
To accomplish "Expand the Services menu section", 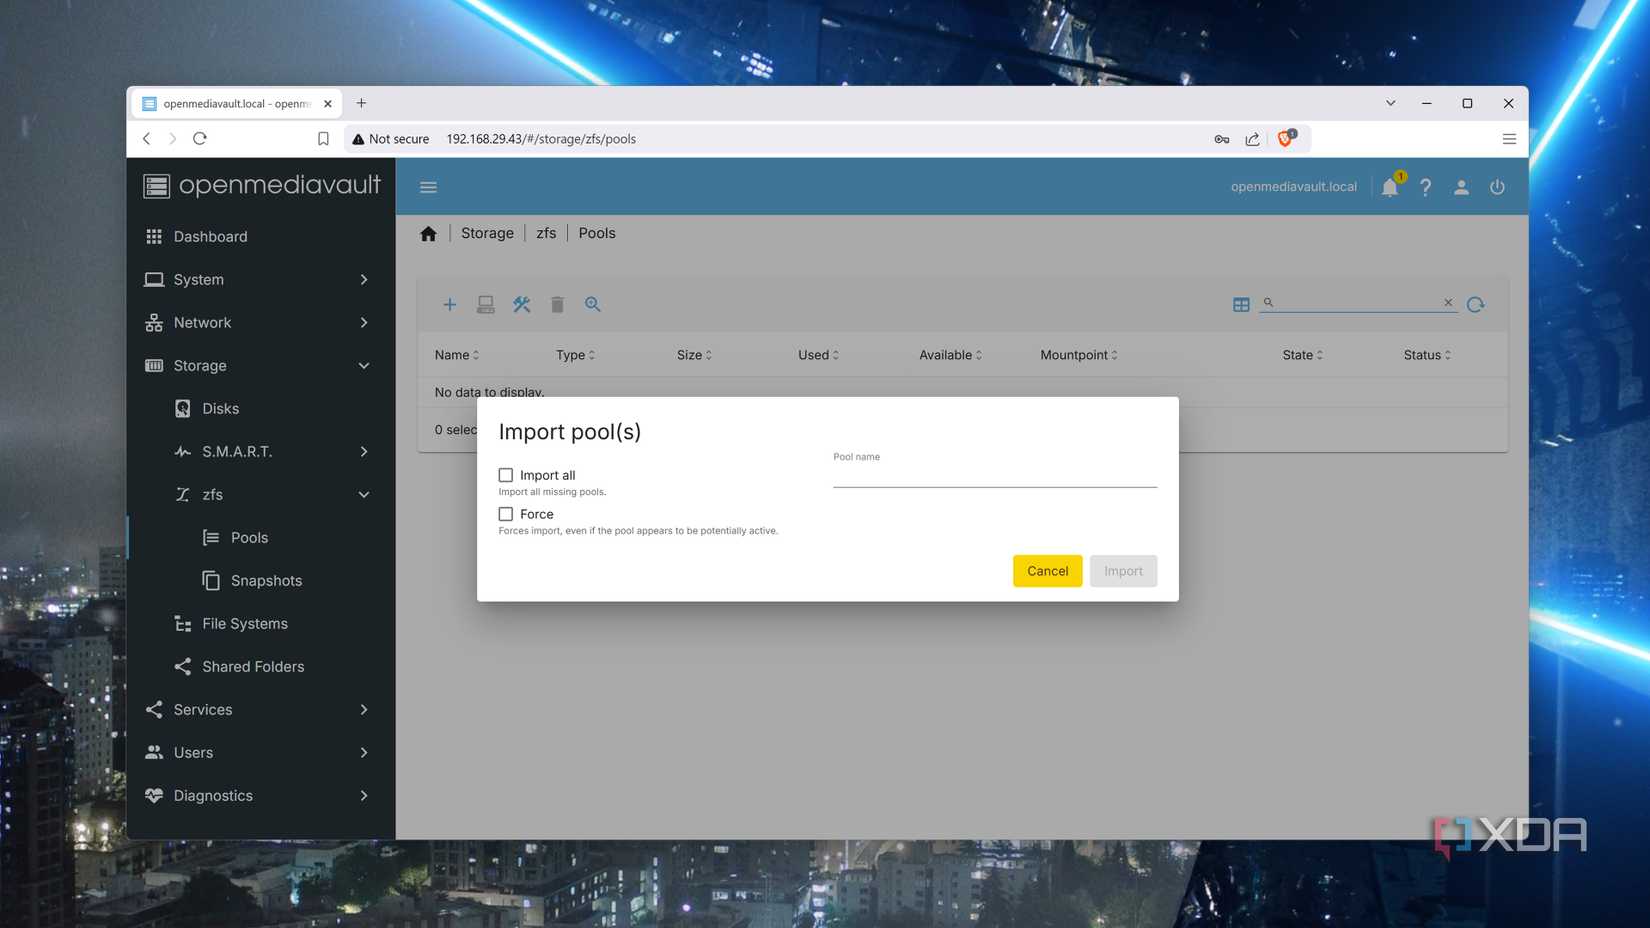I will (260, 709).
